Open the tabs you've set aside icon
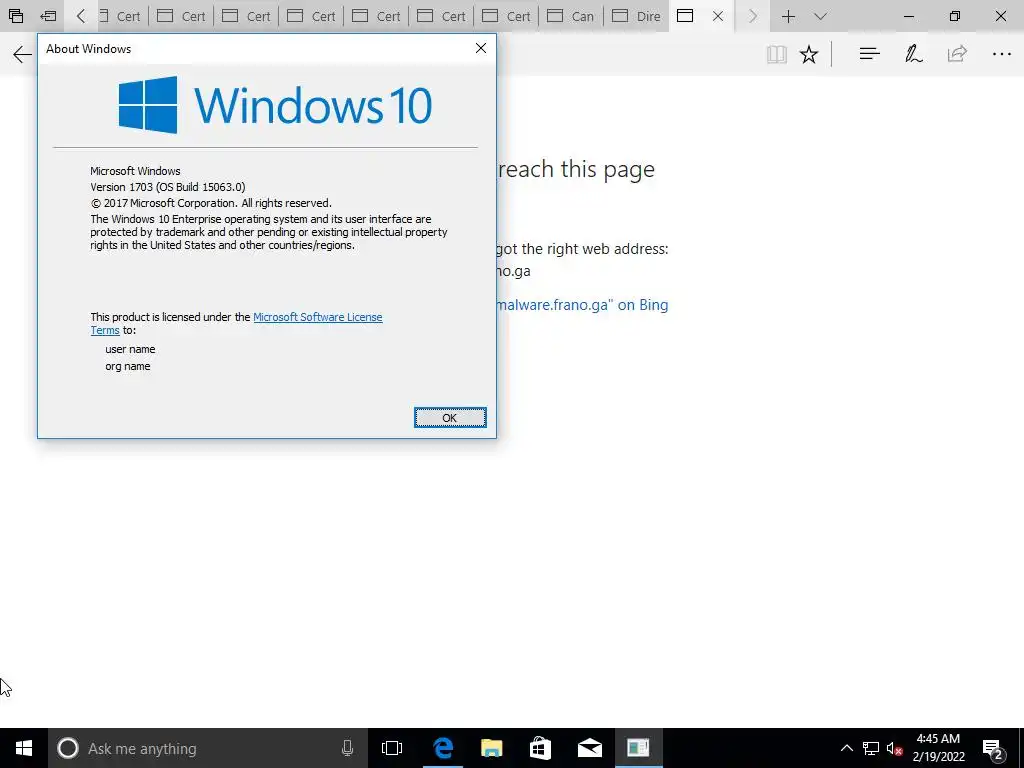The width and height of the screenshot is (1024, 768). coord(16,16)
